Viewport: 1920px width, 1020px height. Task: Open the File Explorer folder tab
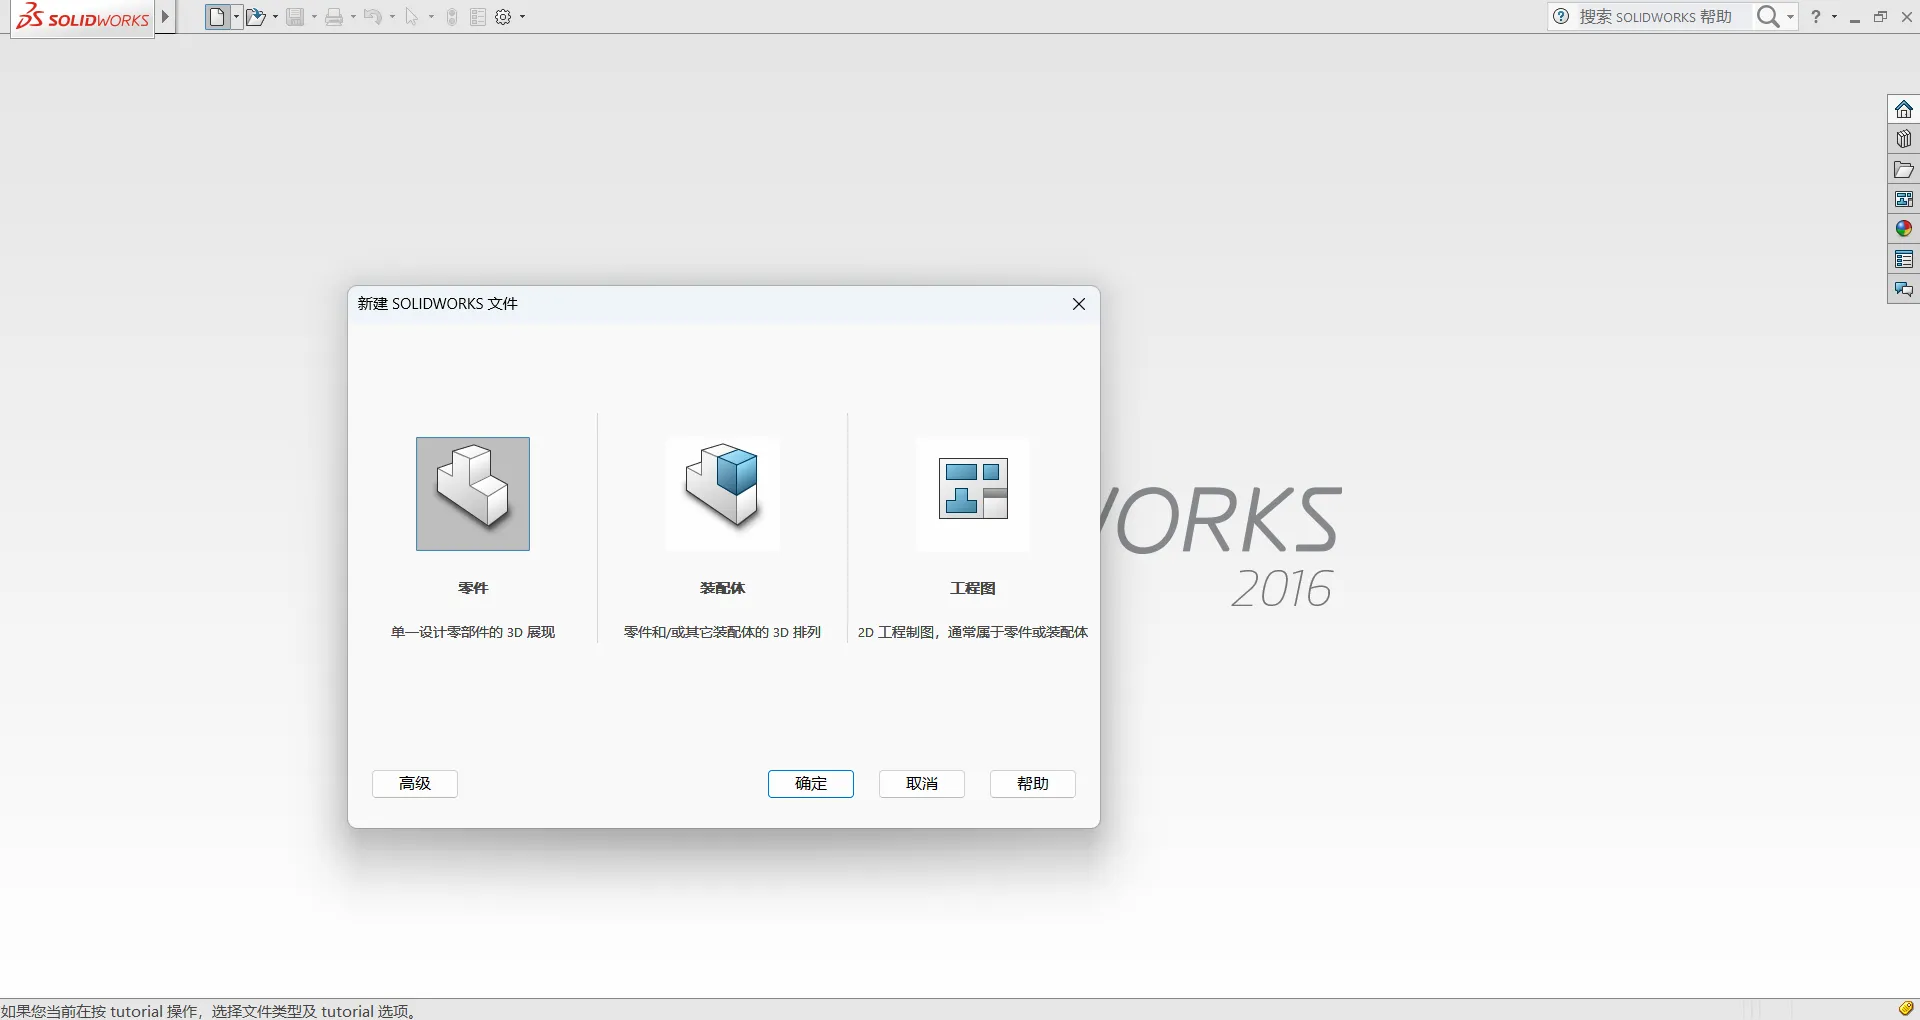[x=1904, y=169]
